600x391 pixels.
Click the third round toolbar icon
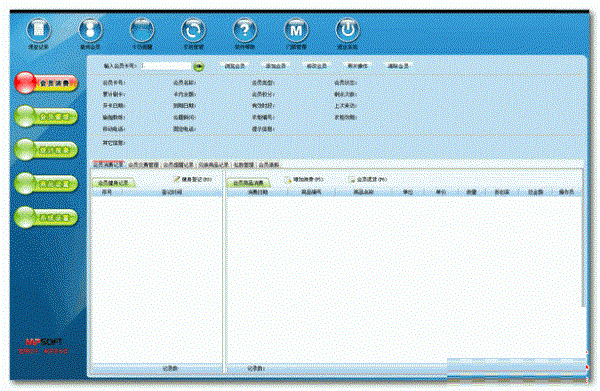coord(142,30)
